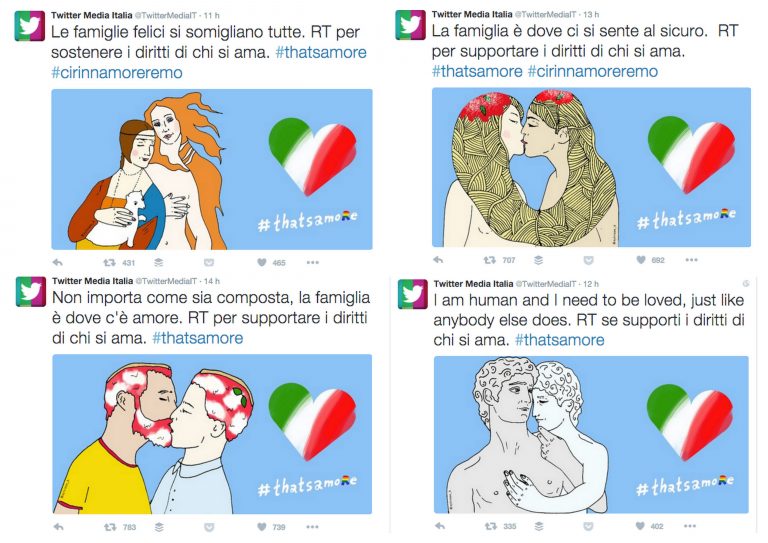Open more options on the 11 h tweet
This screenshot has width=768, height=543.
(312, 262)
